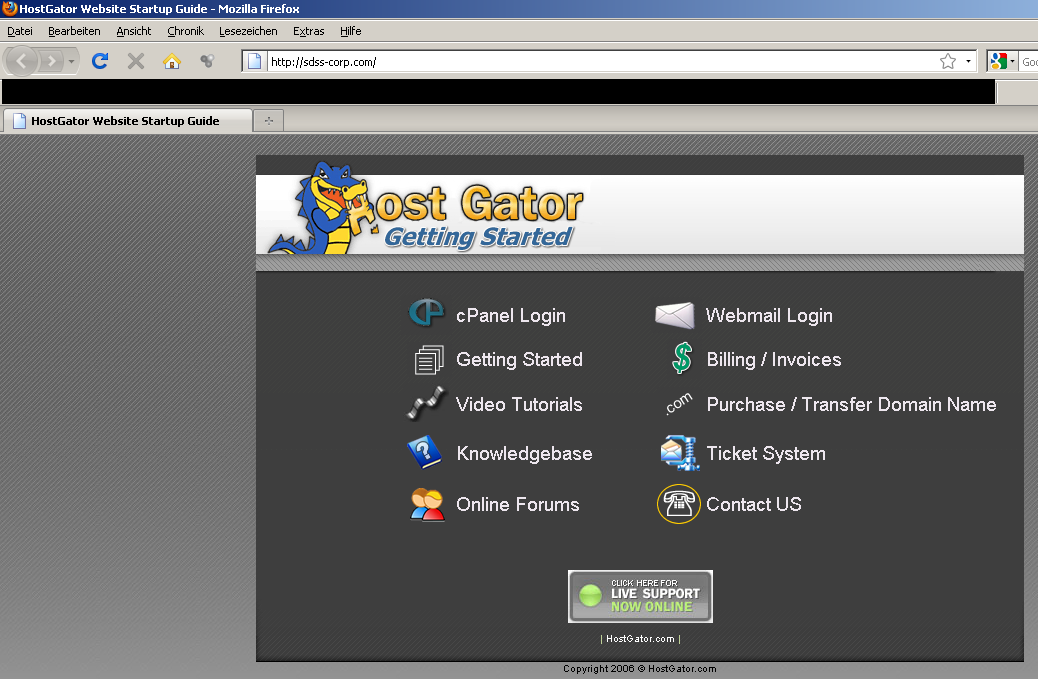Click the Ticket System icon

tap(678, 453)
